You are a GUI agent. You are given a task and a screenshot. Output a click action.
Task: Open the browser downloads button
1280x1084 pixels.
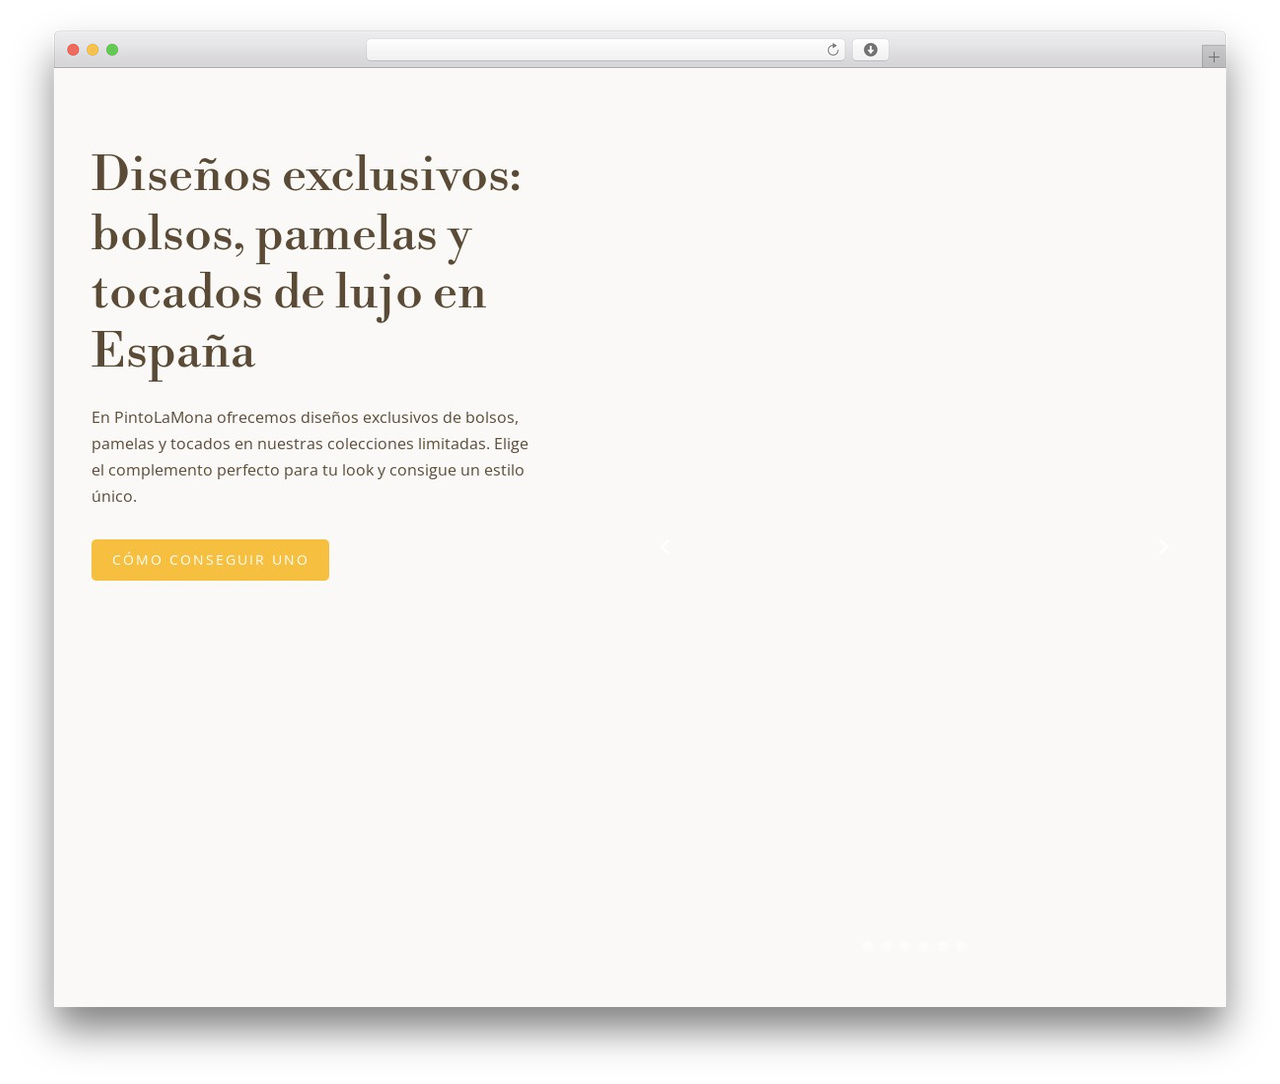[870, 50]
